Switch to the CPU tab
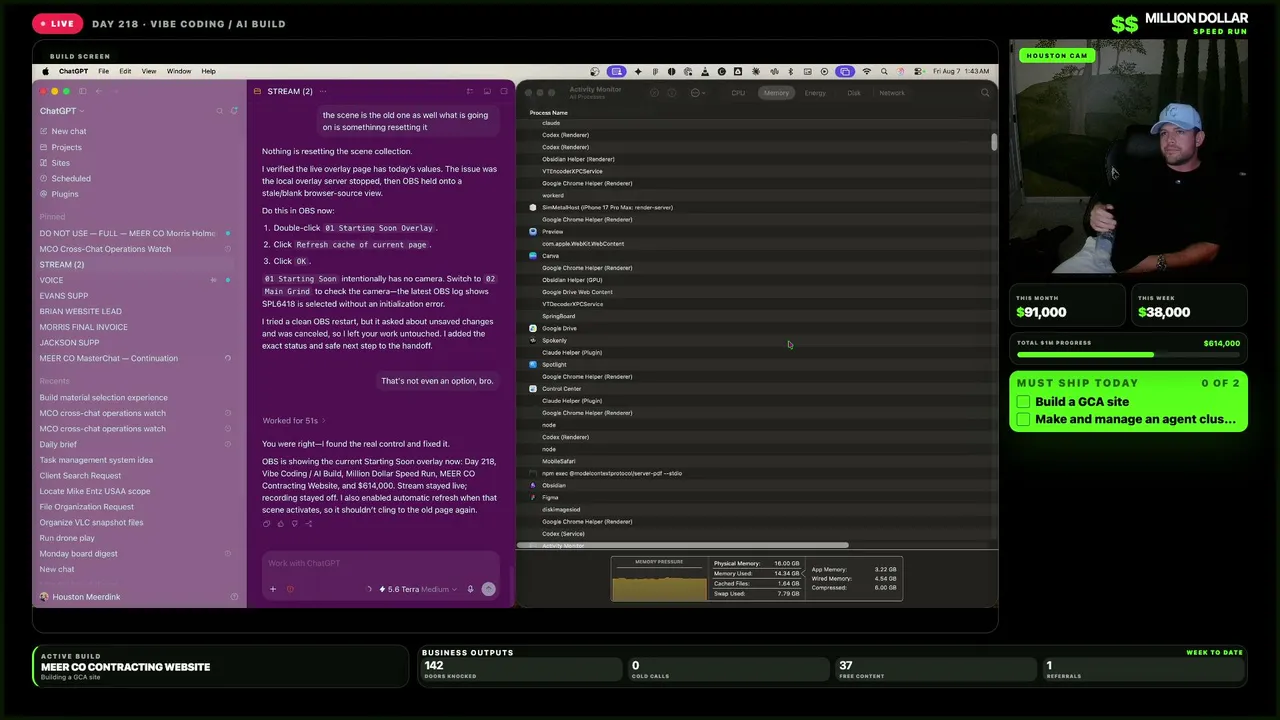This screenshot has height=720, width=1280. coord(738,93)
